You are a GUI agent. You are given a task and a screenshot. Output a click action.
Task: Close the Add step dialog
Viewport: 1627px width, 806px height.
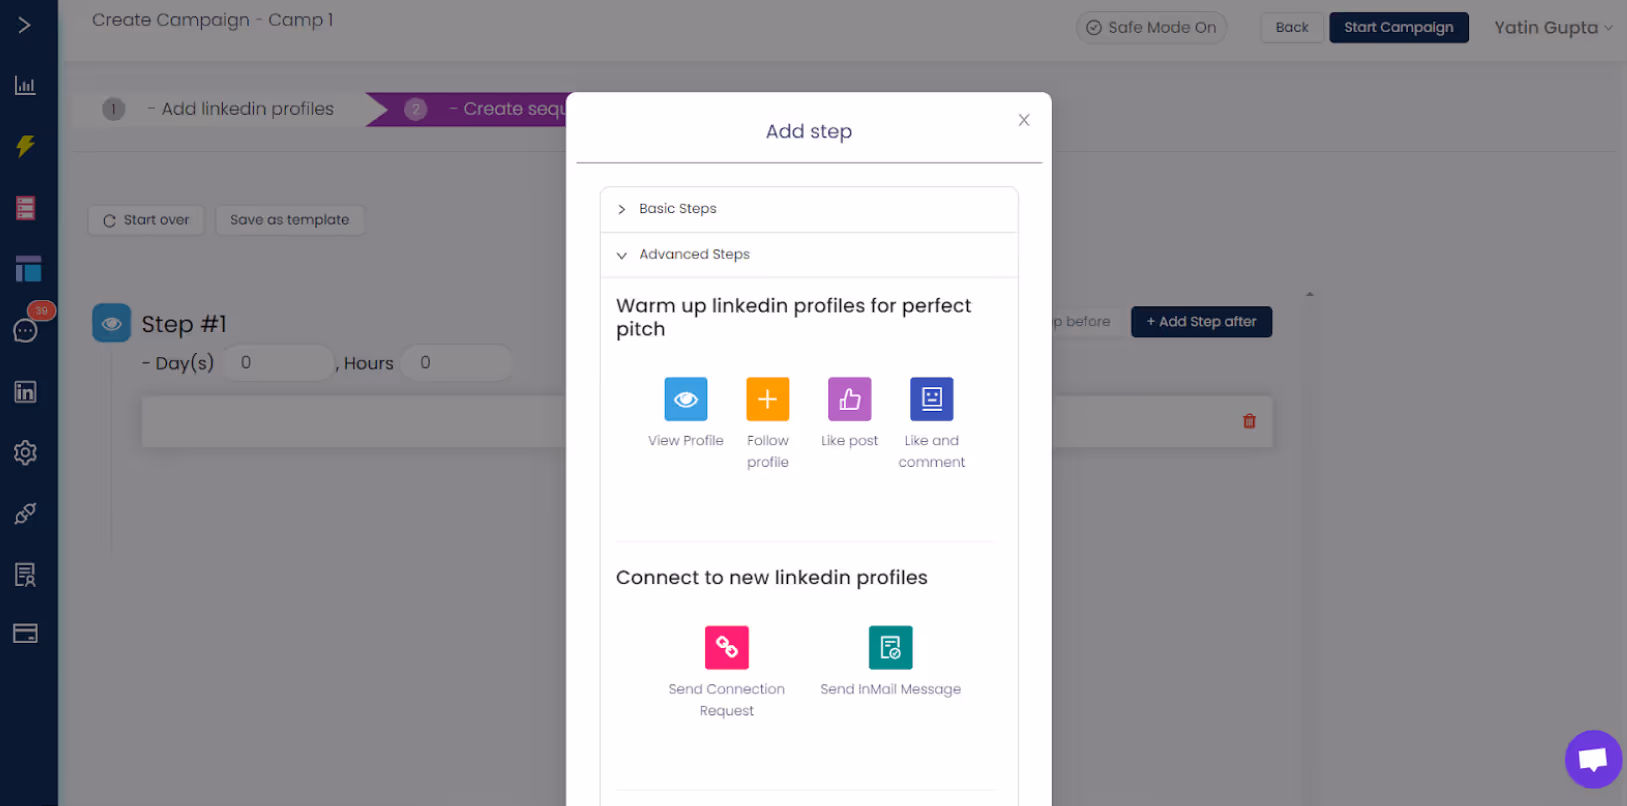pos(1024,120)
